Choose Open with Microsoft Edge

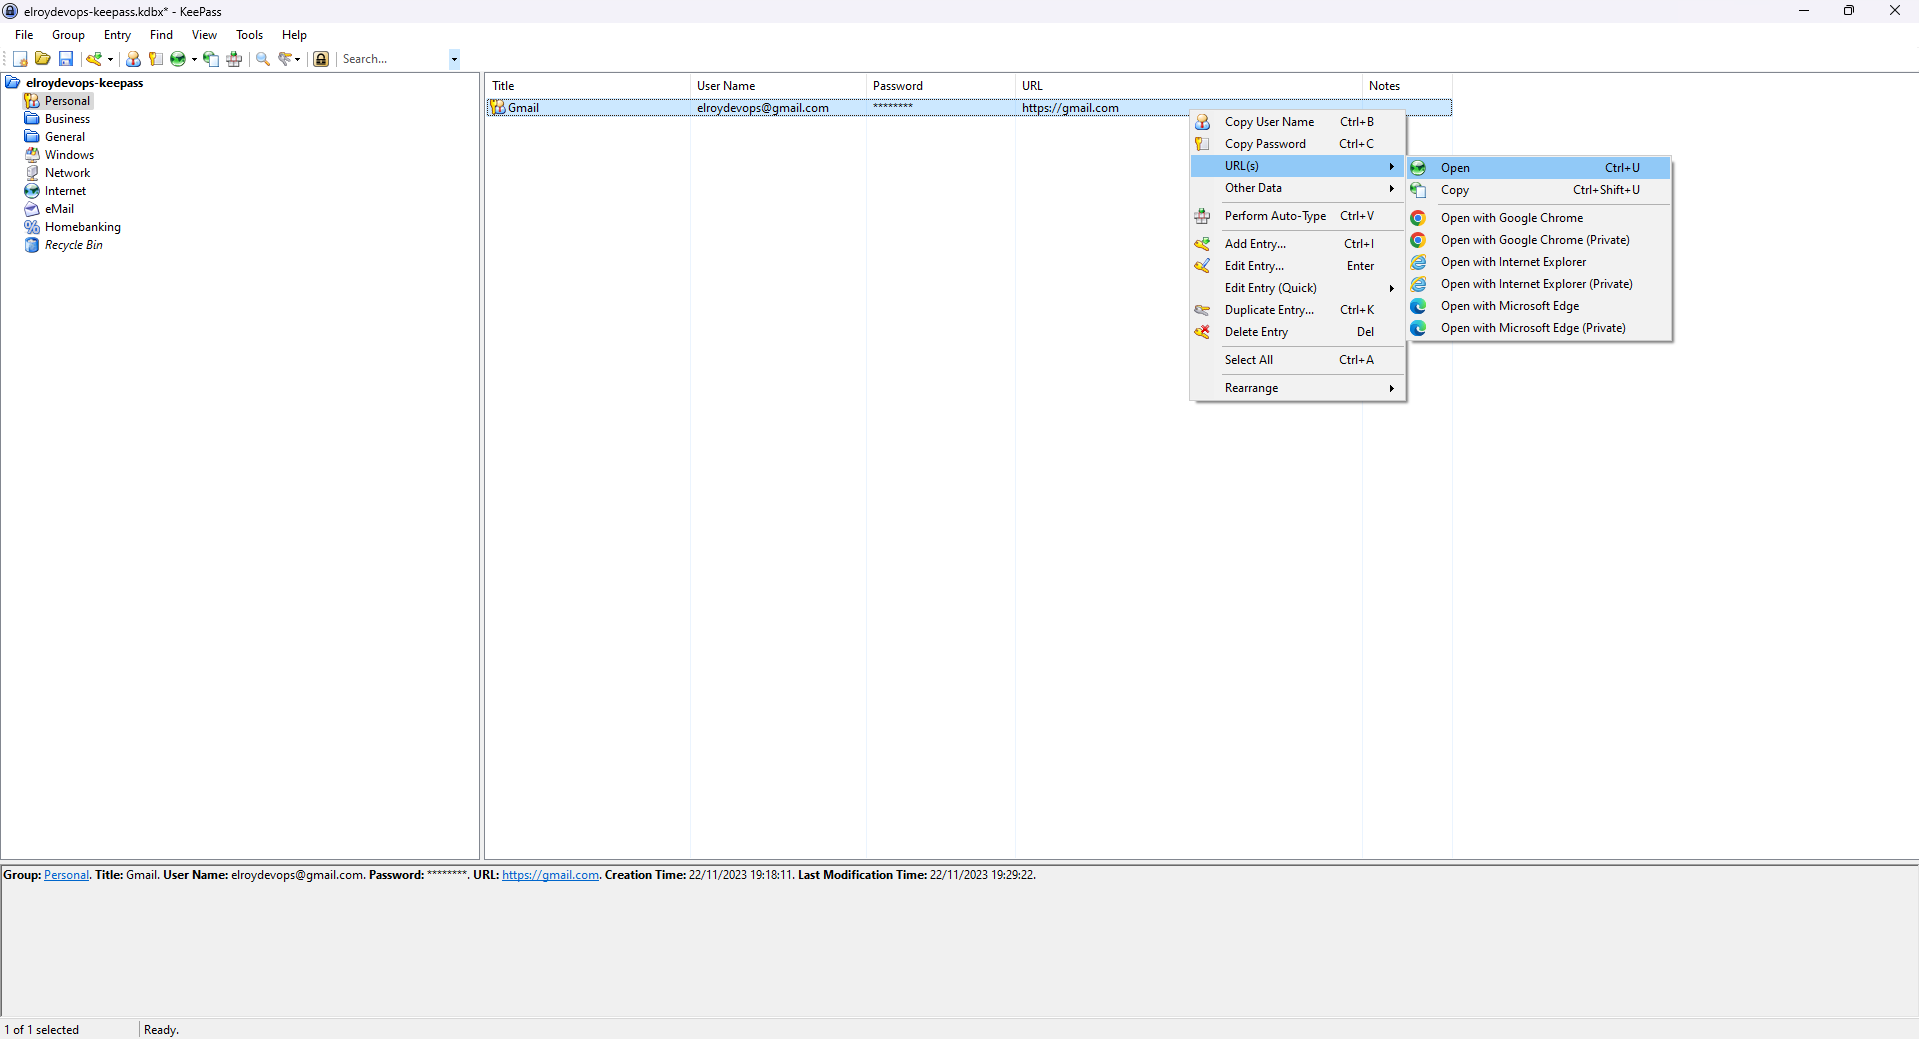1539,306
